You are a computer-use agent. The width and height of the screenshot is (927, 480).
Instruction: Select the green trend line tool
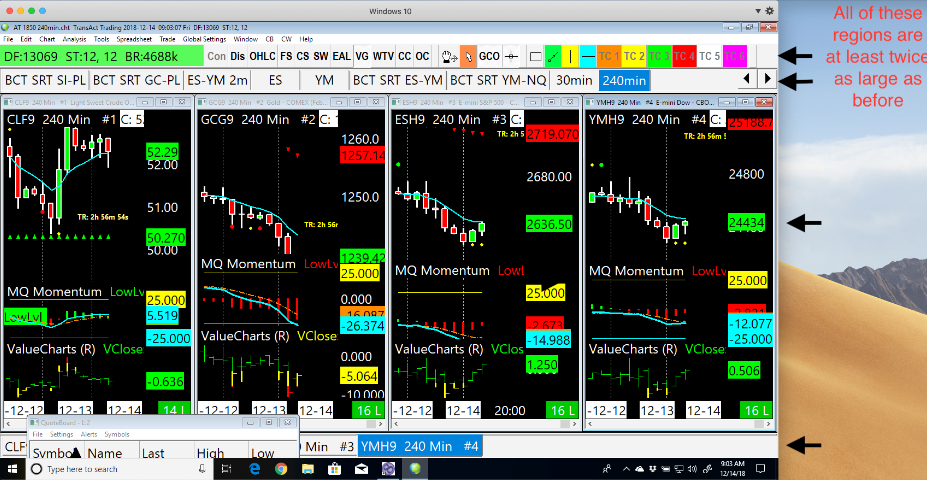[x=553, y=57]
